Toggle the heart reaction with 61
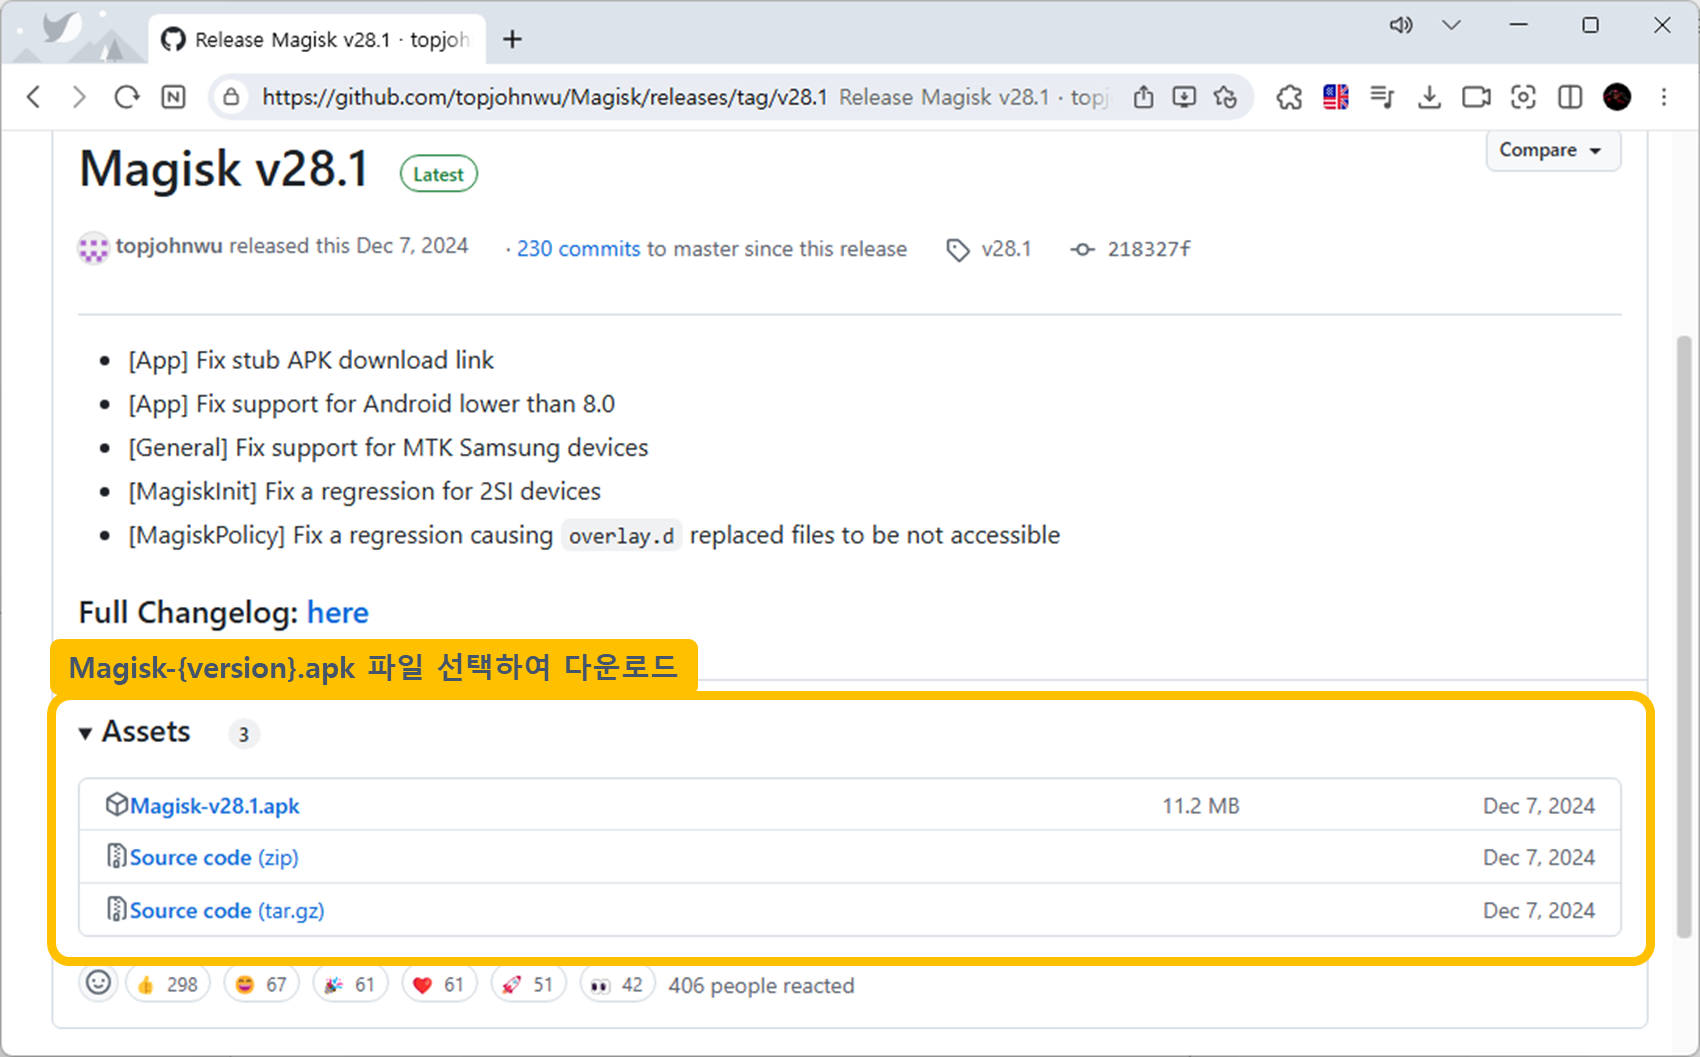1700x1057 pixels. point(439,985)
